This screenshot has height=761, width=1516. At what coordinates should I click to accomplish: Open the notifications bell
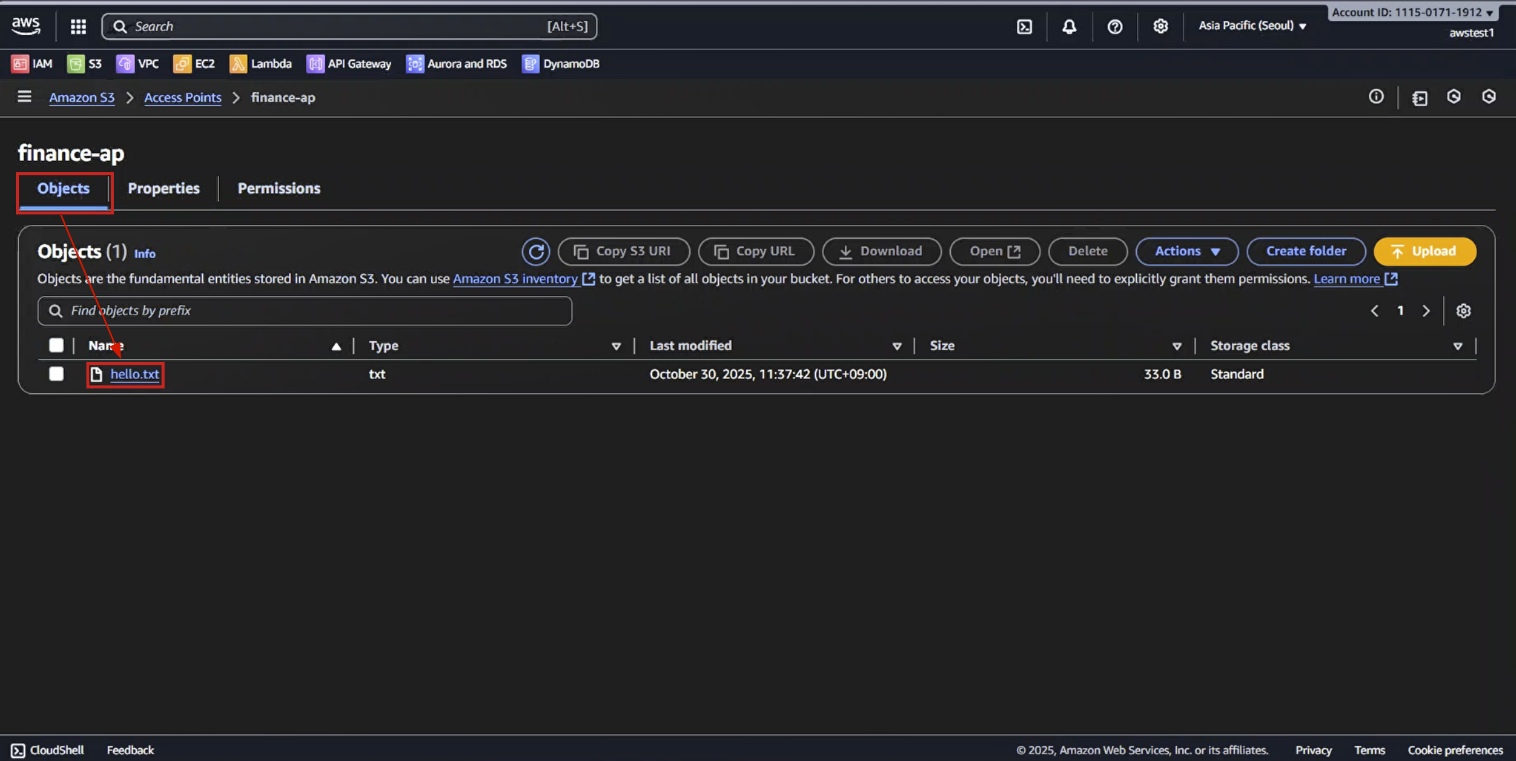tap(1069, 27)
